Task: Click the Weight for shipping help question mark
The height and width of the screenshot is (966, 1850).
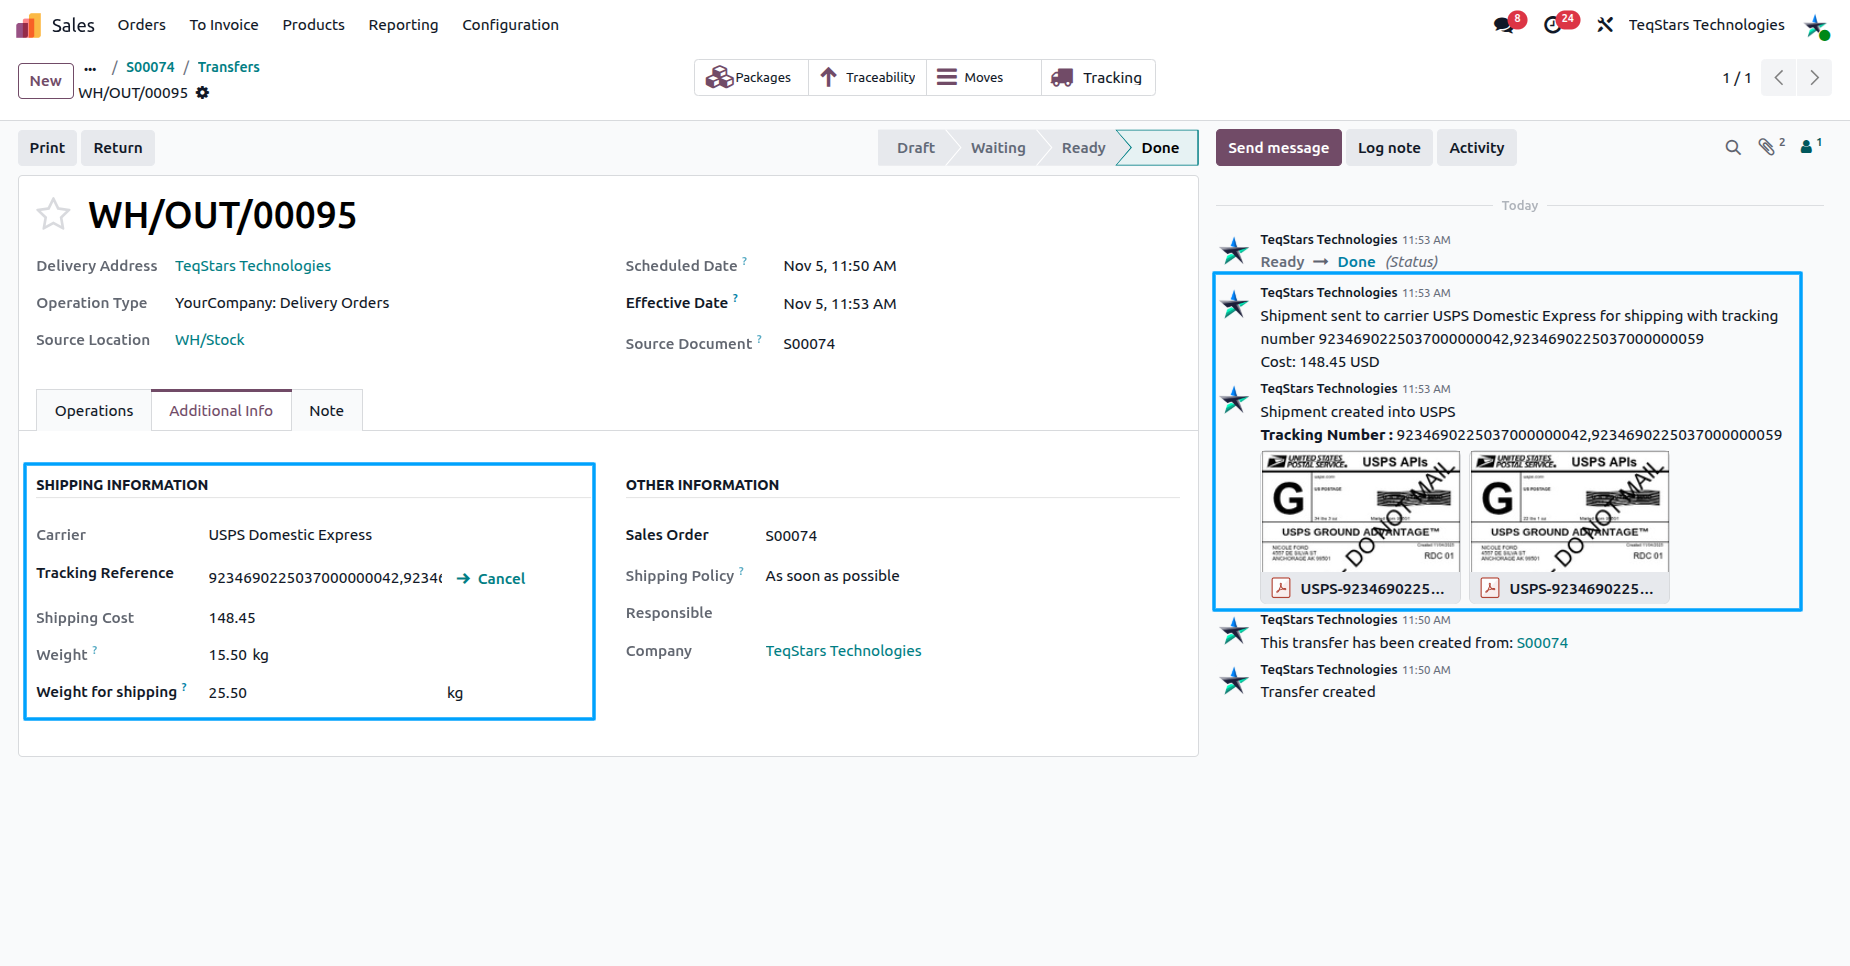Action: pyautogui.click(x=184, y=687)
